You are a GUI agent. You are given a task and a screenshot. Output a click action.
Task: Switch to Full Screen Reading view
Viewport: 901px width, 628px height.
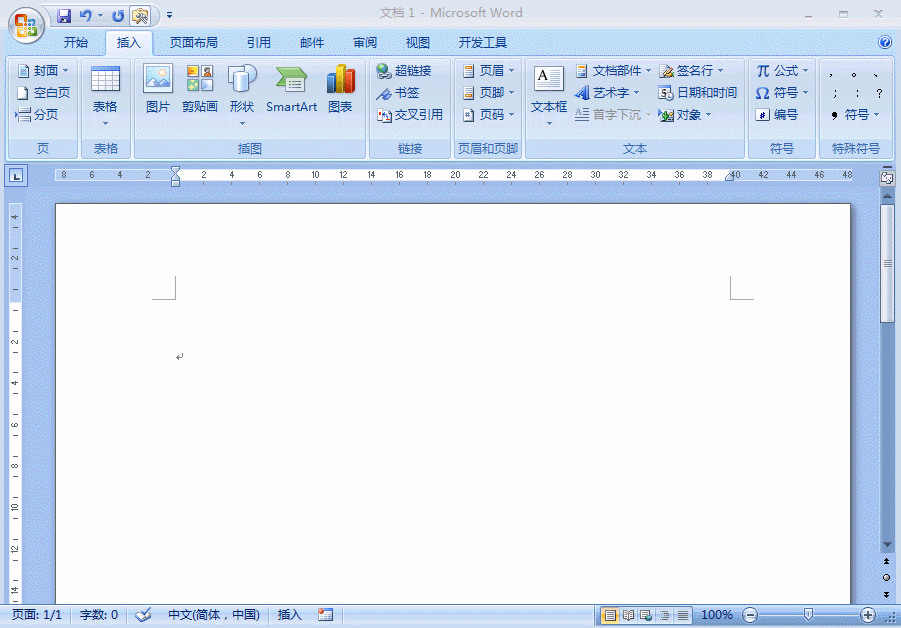(628, 615)
